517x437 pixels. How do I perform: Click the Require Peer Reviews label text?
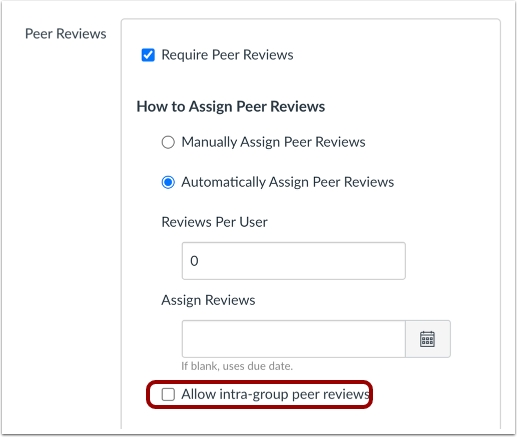tap(227, 55)
